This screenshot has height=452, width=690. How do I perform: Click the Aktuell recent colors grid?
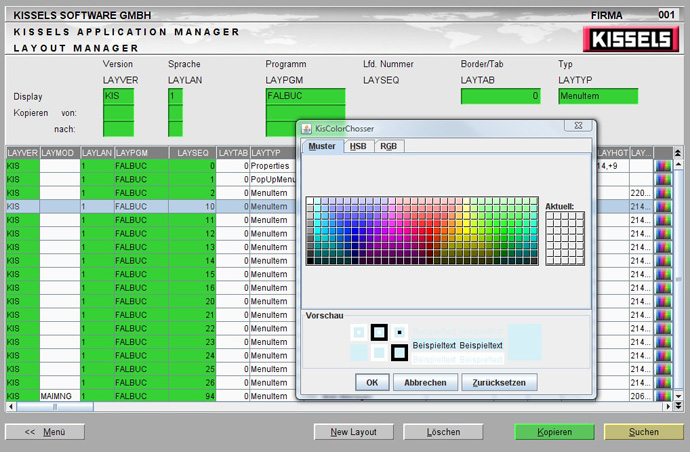tap(565, 238)
